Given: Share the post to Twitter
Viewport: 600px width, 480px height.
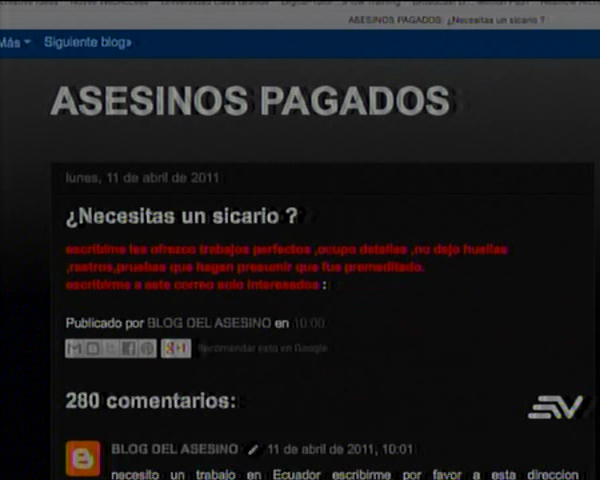Looking at the screenshot, I should pos(110,348).
